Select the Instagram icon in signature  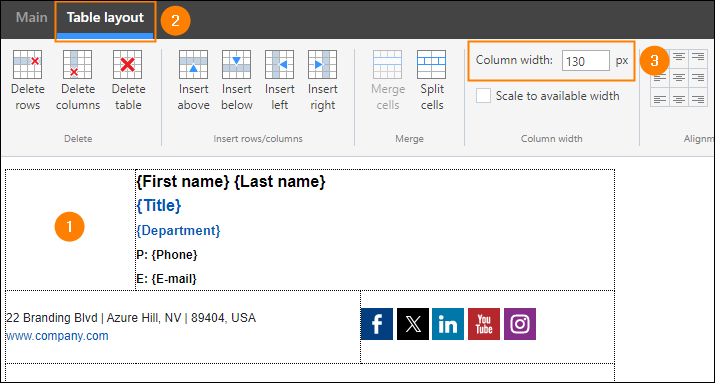click(x=520, y=324)
